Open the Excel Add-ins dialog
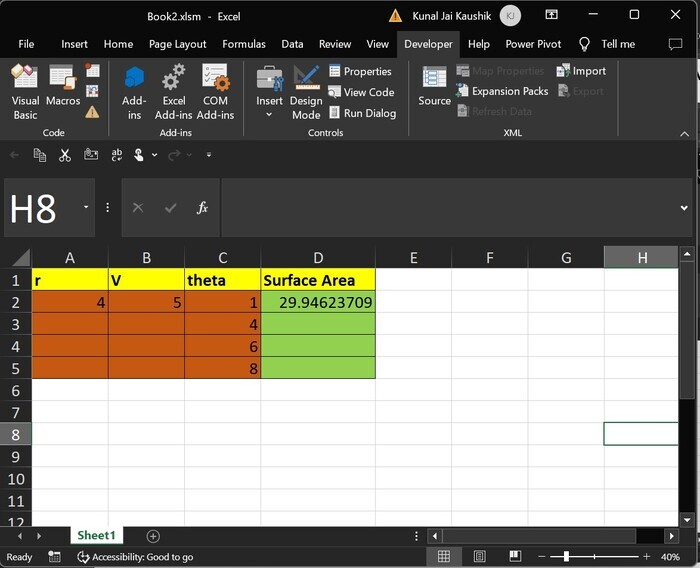This screenshot has width=700, height=568. (174, 90)
